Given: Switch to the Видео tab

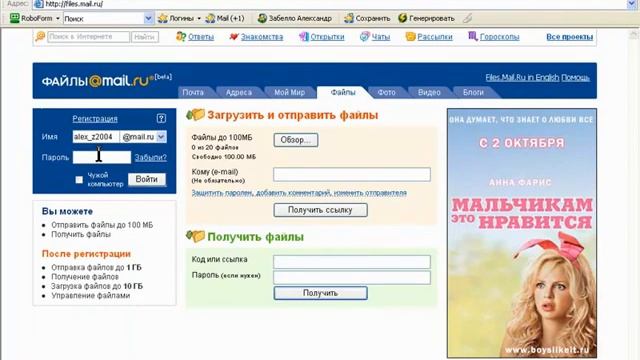Looking at the screenshot, I should point(429,93).
